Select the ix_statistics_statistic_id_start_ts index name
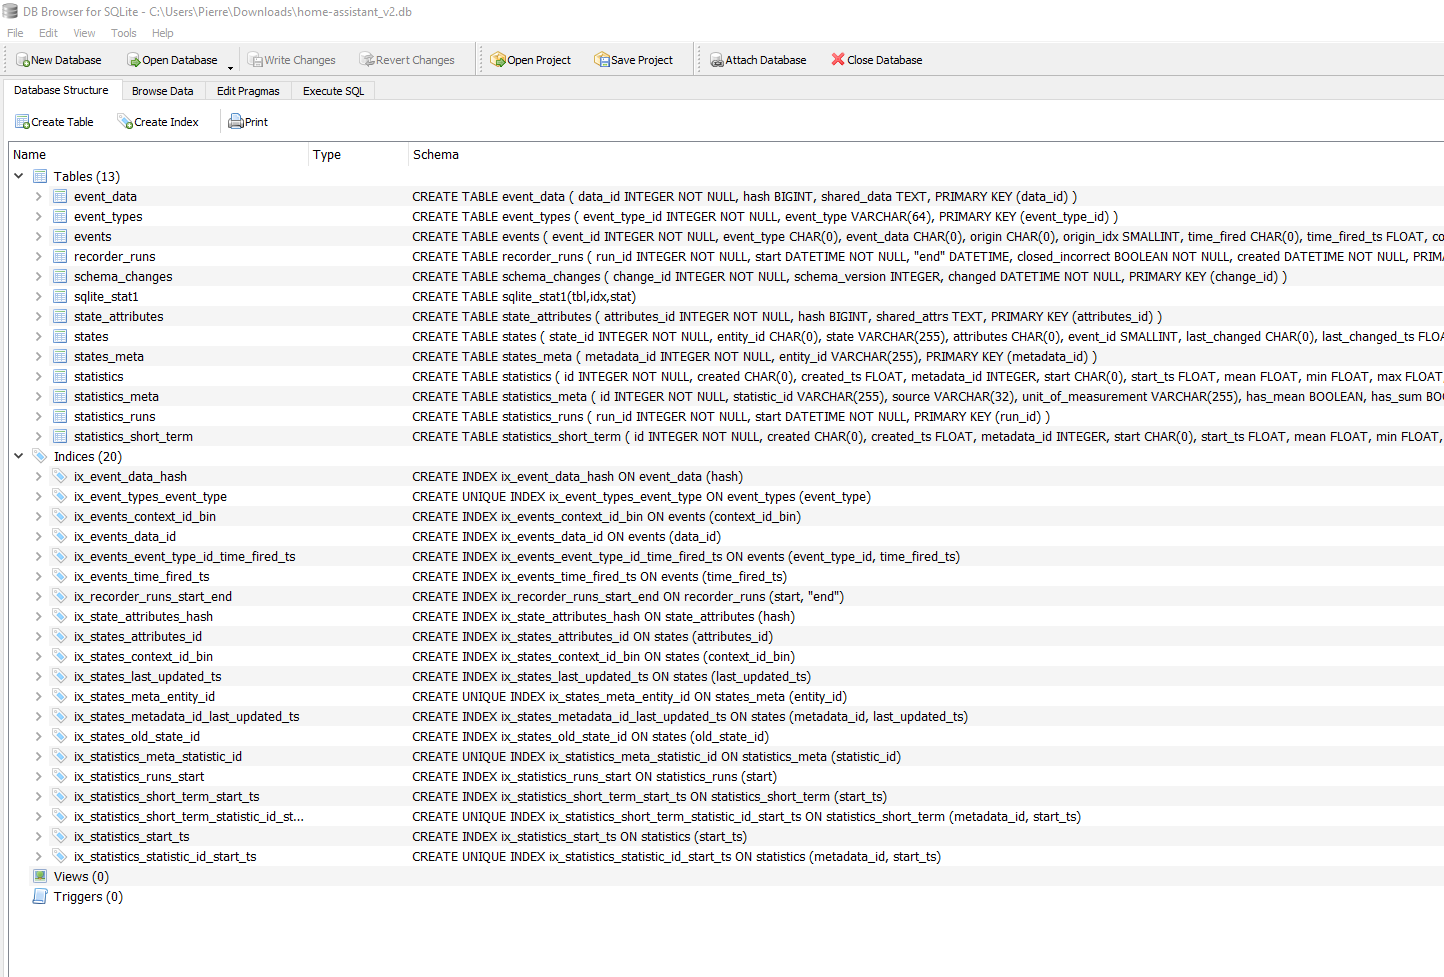Screen dimensions: 1444x977 coord(165,856)
